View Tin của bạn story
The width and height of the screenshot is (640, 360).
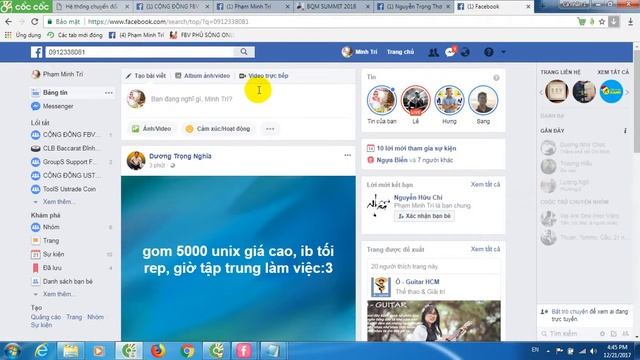pos(382,100)
